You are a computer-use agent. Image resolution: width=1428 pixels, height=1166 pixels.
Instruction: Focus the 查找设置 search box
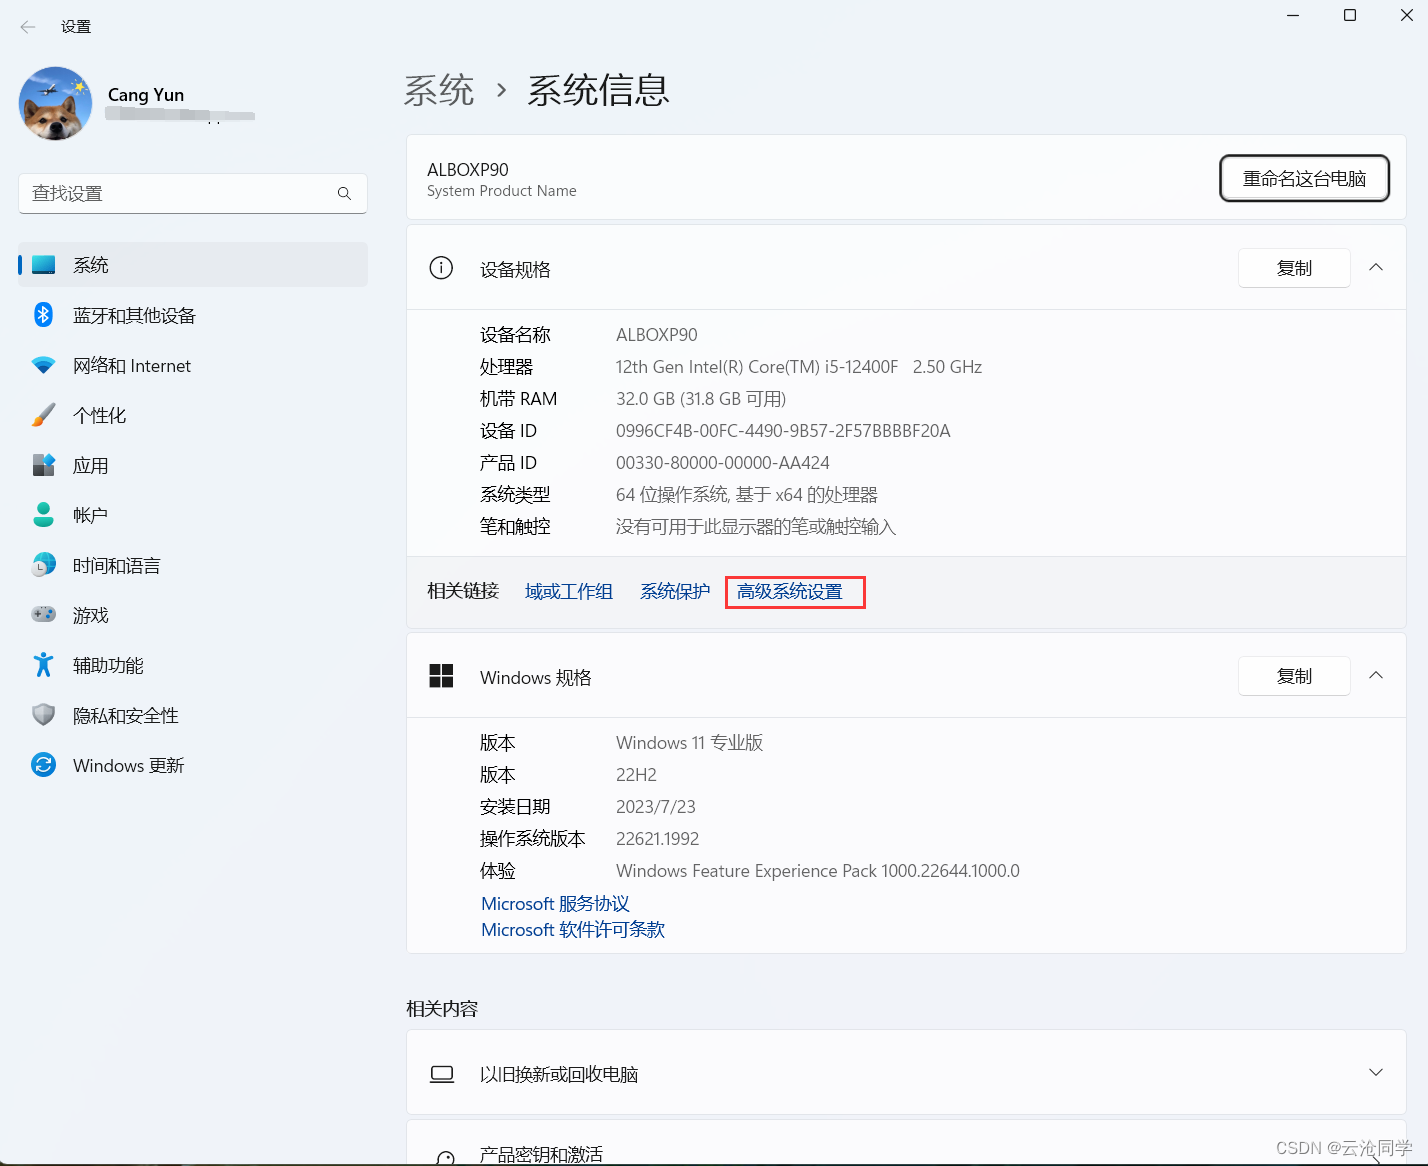pyautogui.click(x=193, y=194)
